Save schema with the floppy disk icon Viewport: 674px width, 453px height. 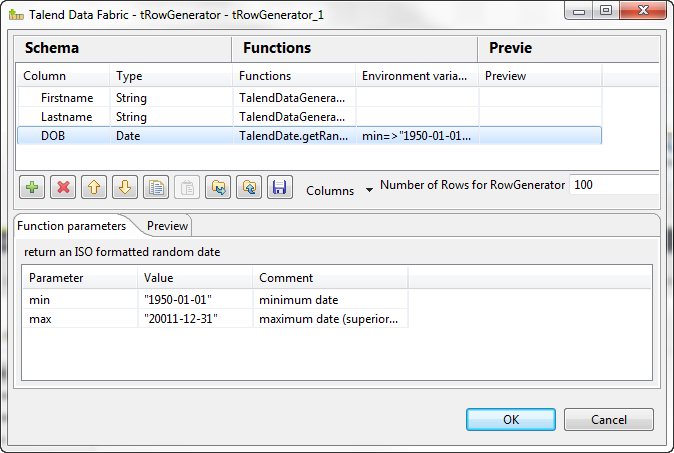tap(279, 186)
